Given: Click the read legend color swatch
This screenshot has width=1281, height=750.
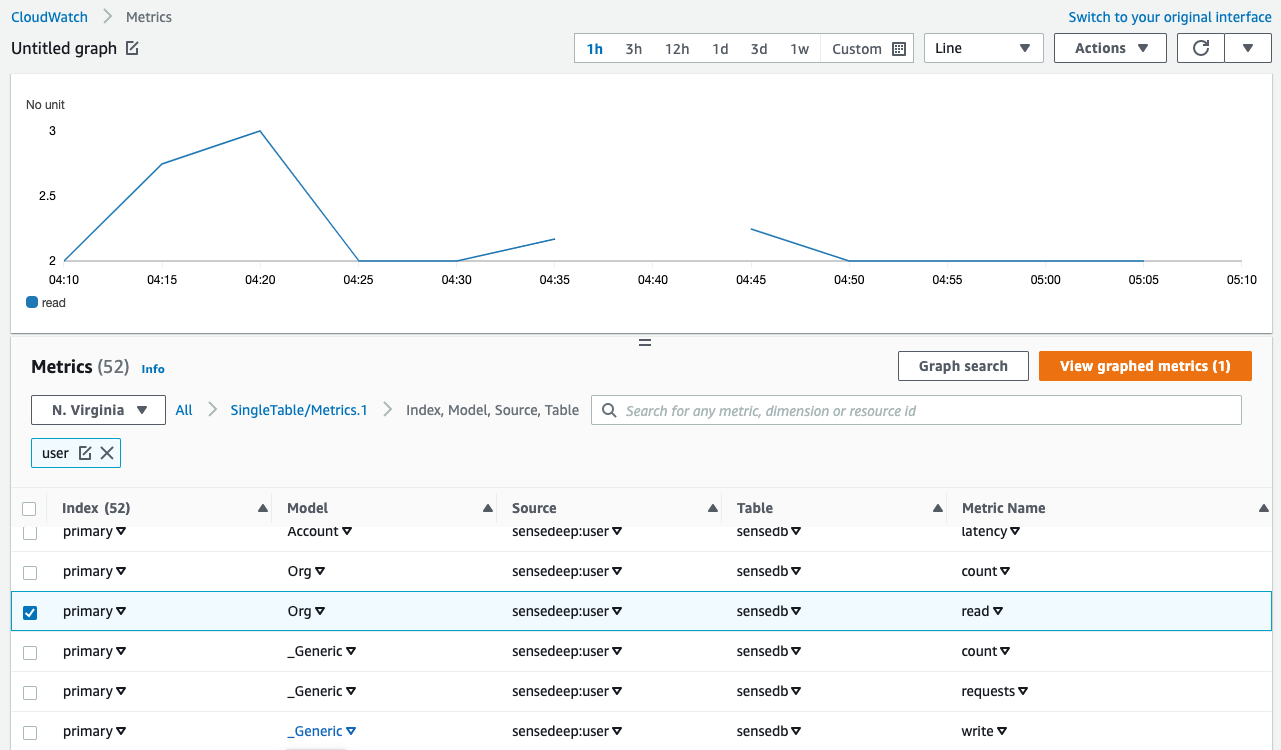Looking at the screenshot, I should pos(32,302).
